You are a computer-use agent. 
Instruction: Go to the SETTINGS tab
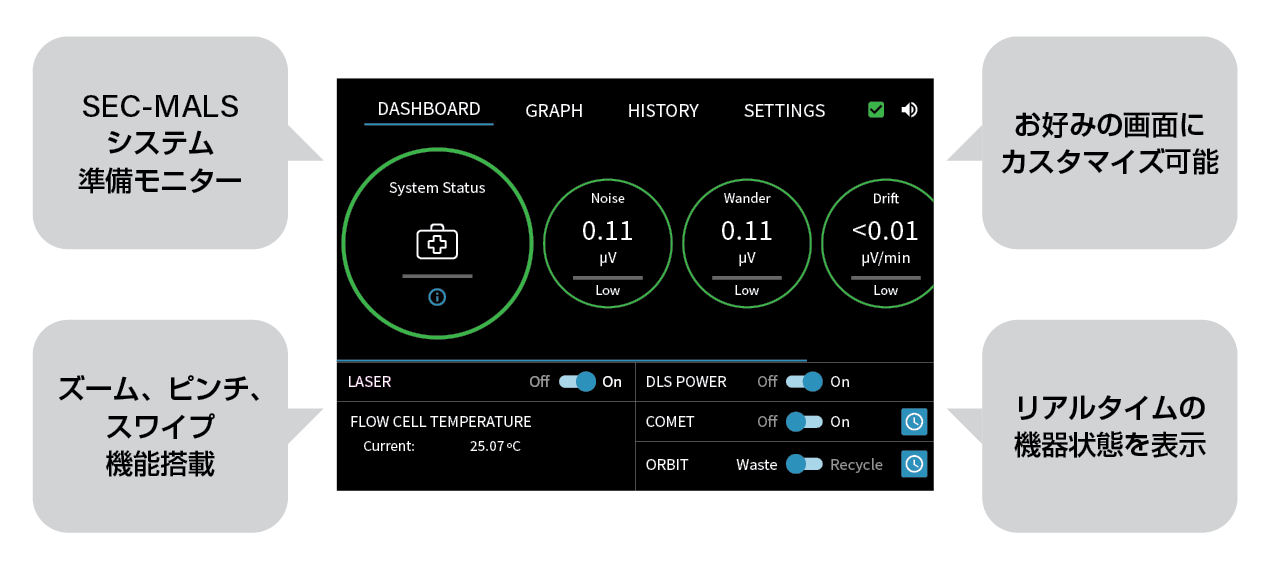[784, 111]
